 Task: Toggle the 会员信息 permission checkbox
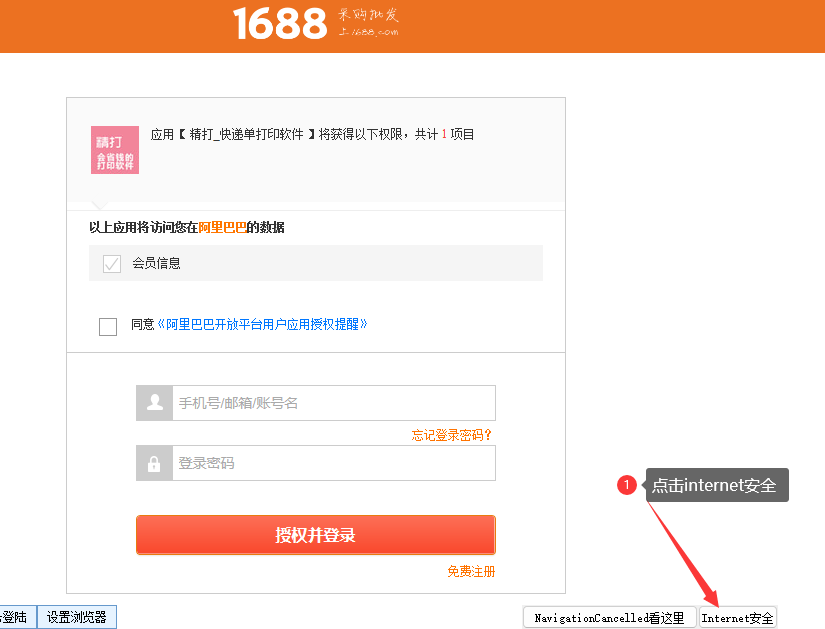pyautogui.click(x=112, y=264)
